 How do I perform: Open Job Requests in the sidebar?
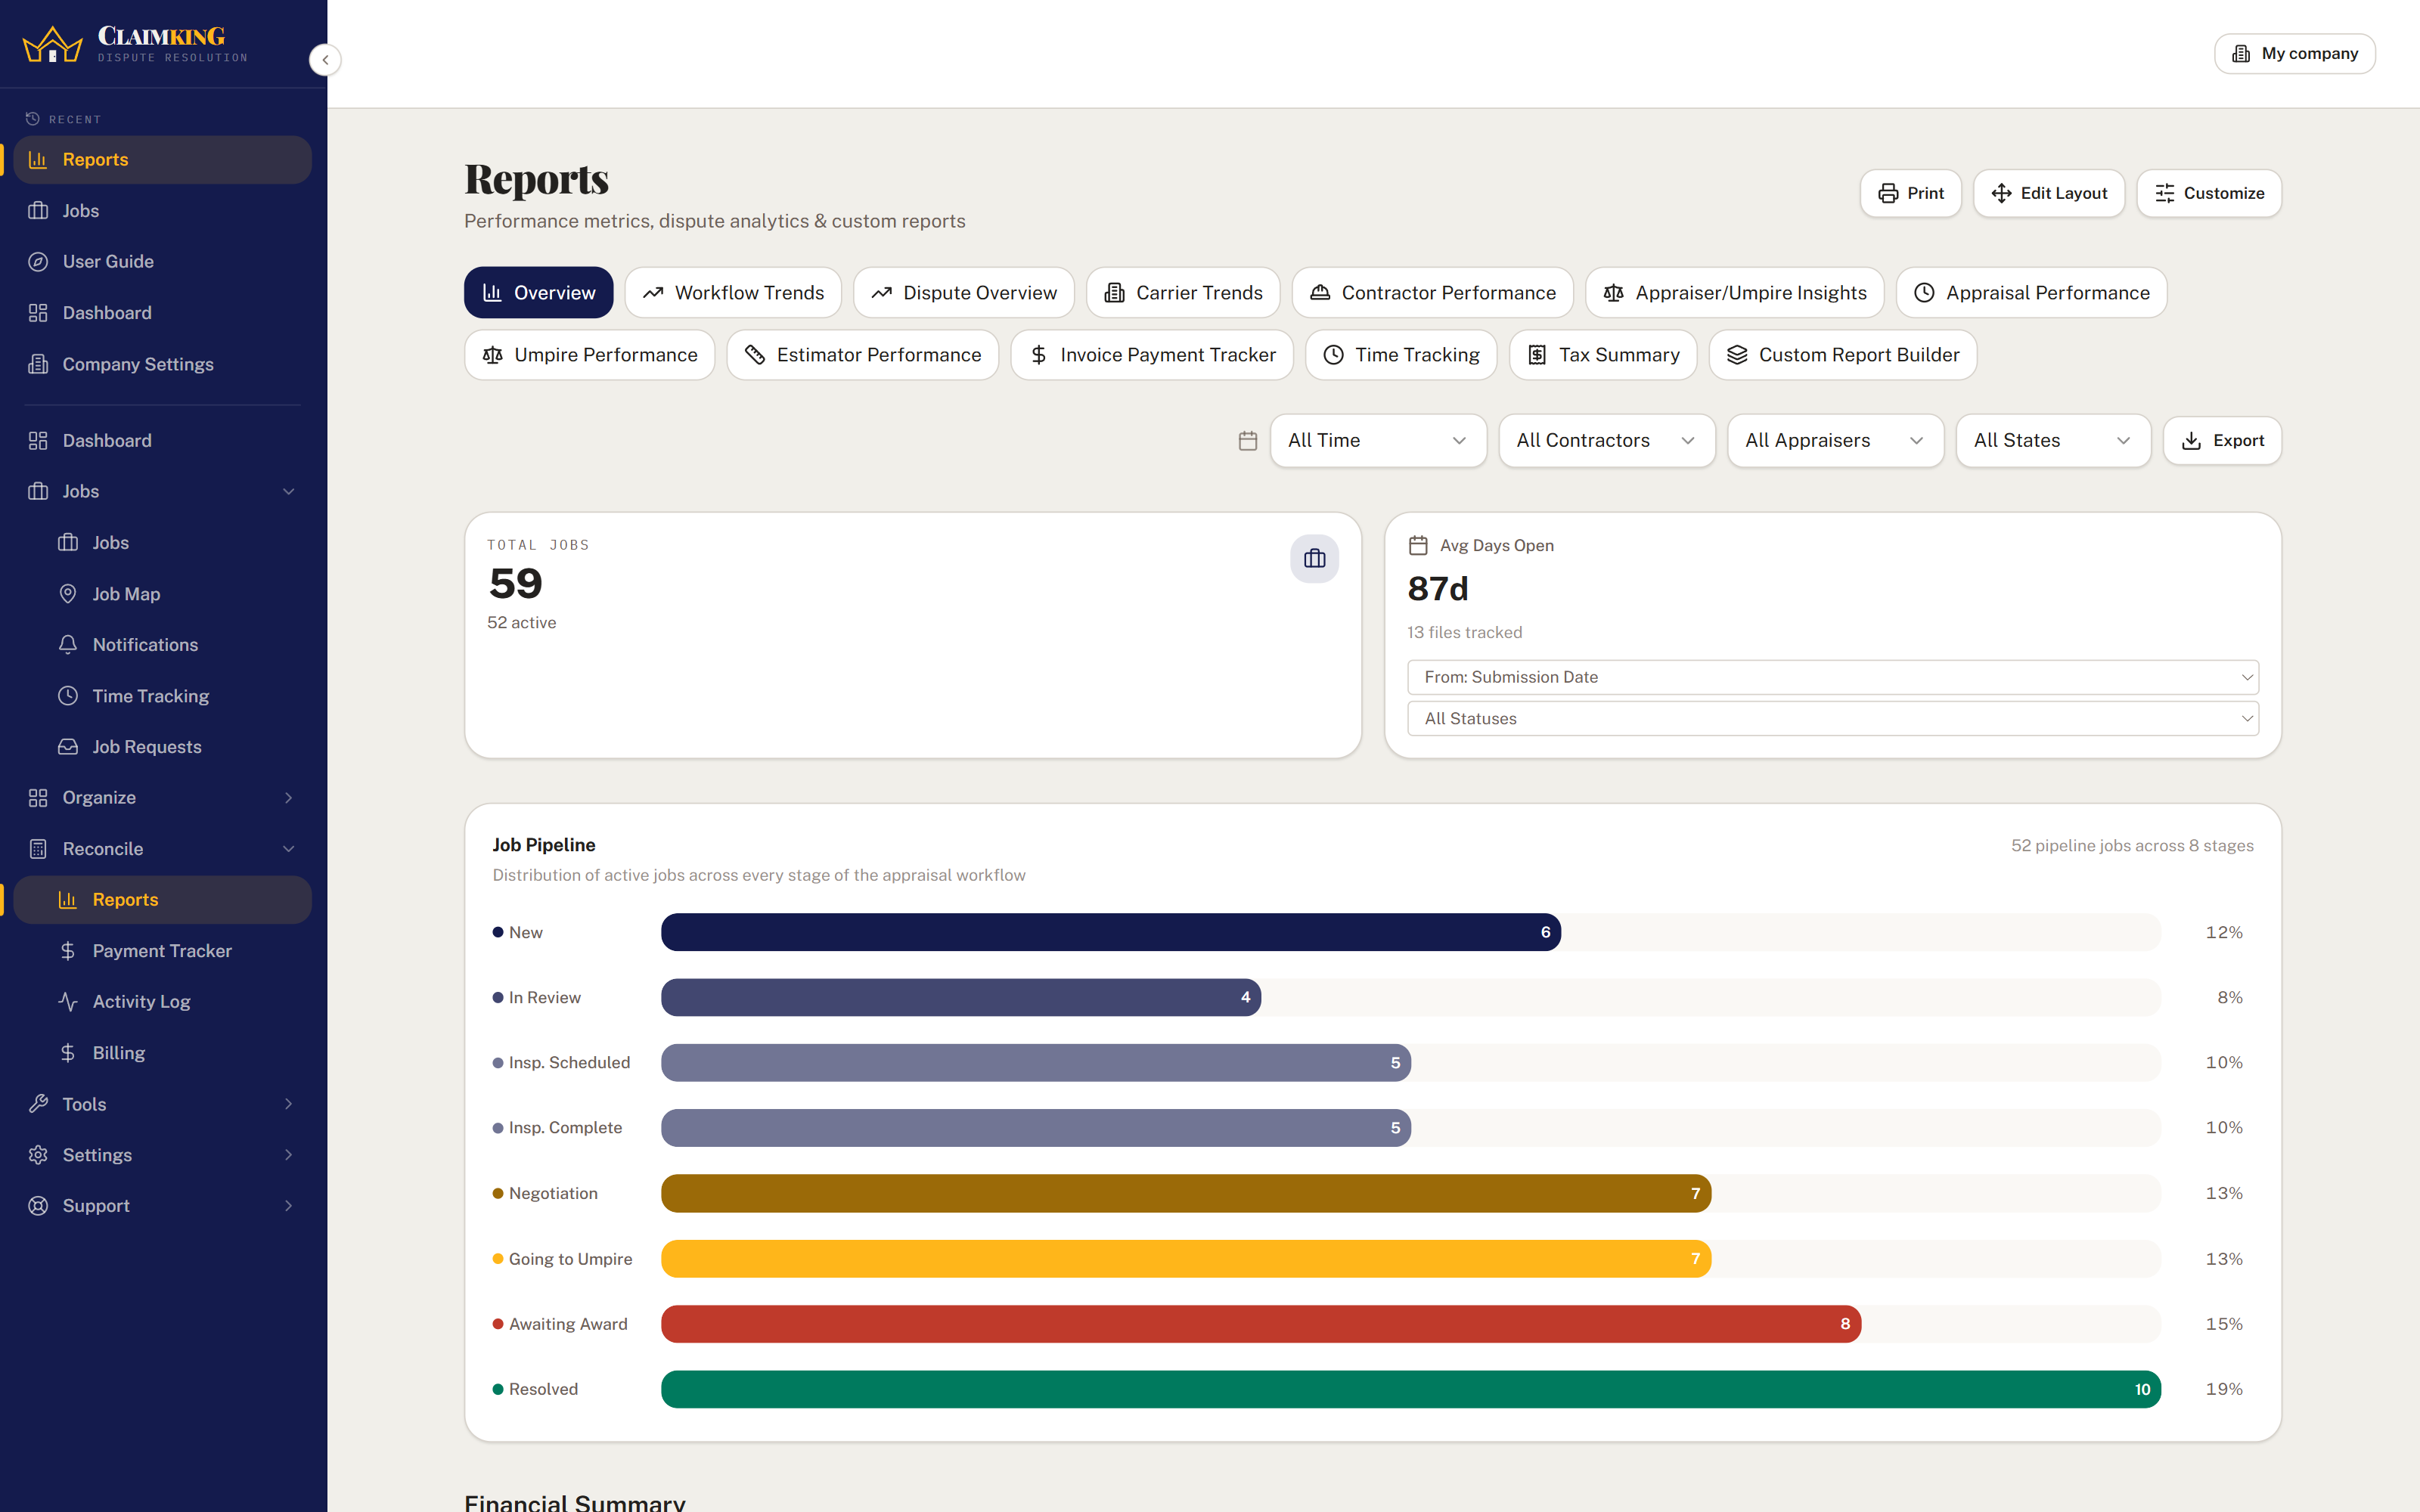[163, 747]
